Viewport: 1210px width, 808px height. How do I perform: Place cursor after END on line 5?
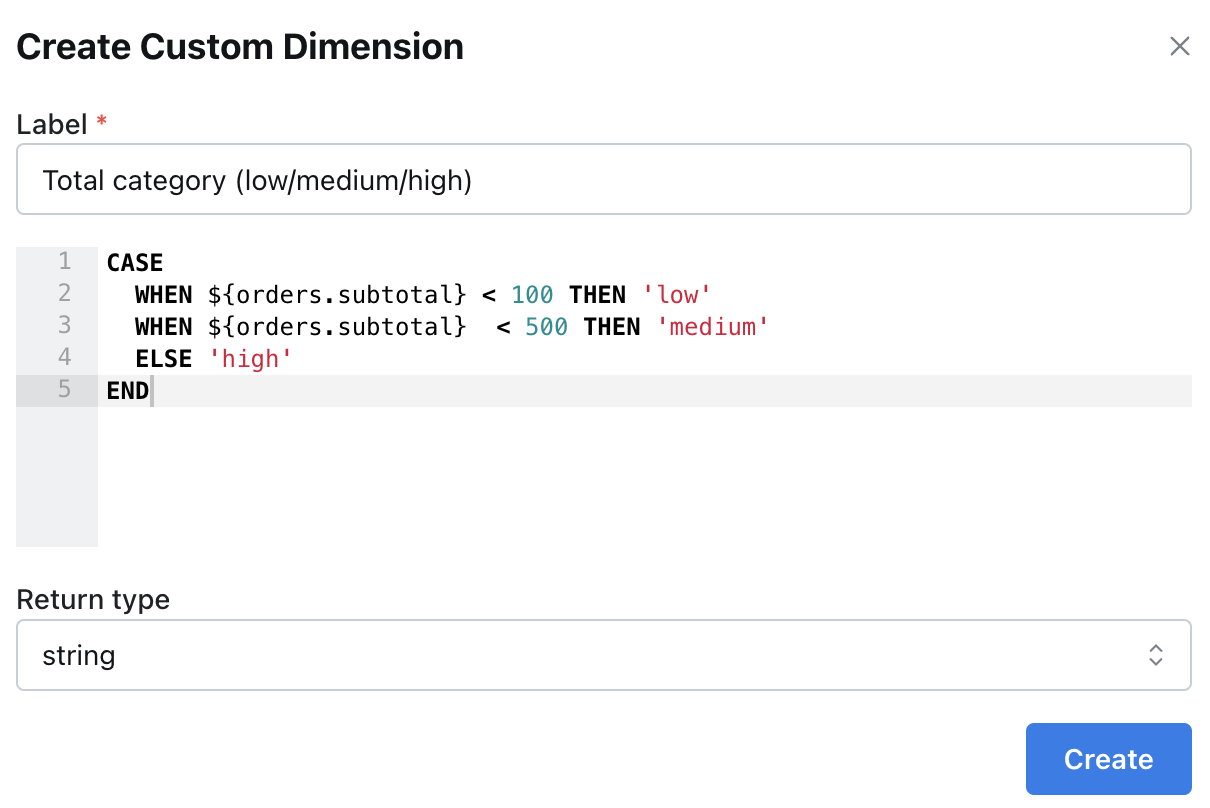(151, 391)
